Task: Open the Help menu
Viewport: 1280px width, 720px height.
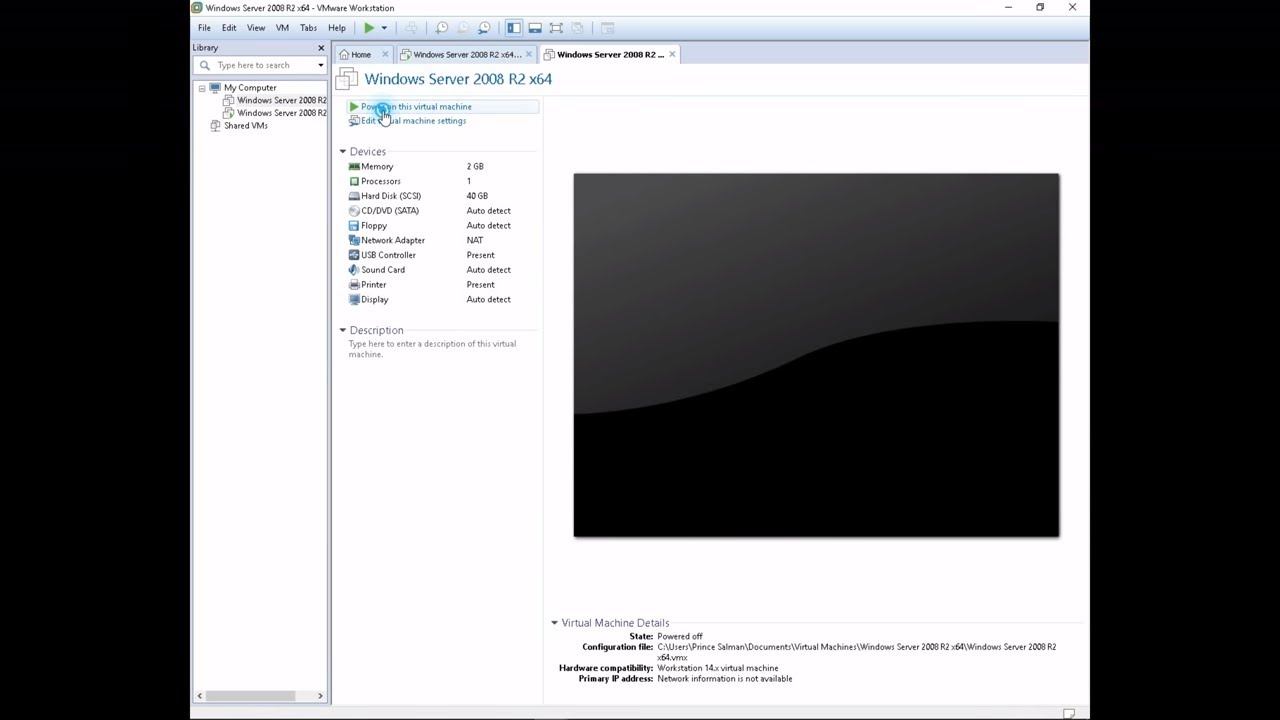Action: tap(337, 28)
